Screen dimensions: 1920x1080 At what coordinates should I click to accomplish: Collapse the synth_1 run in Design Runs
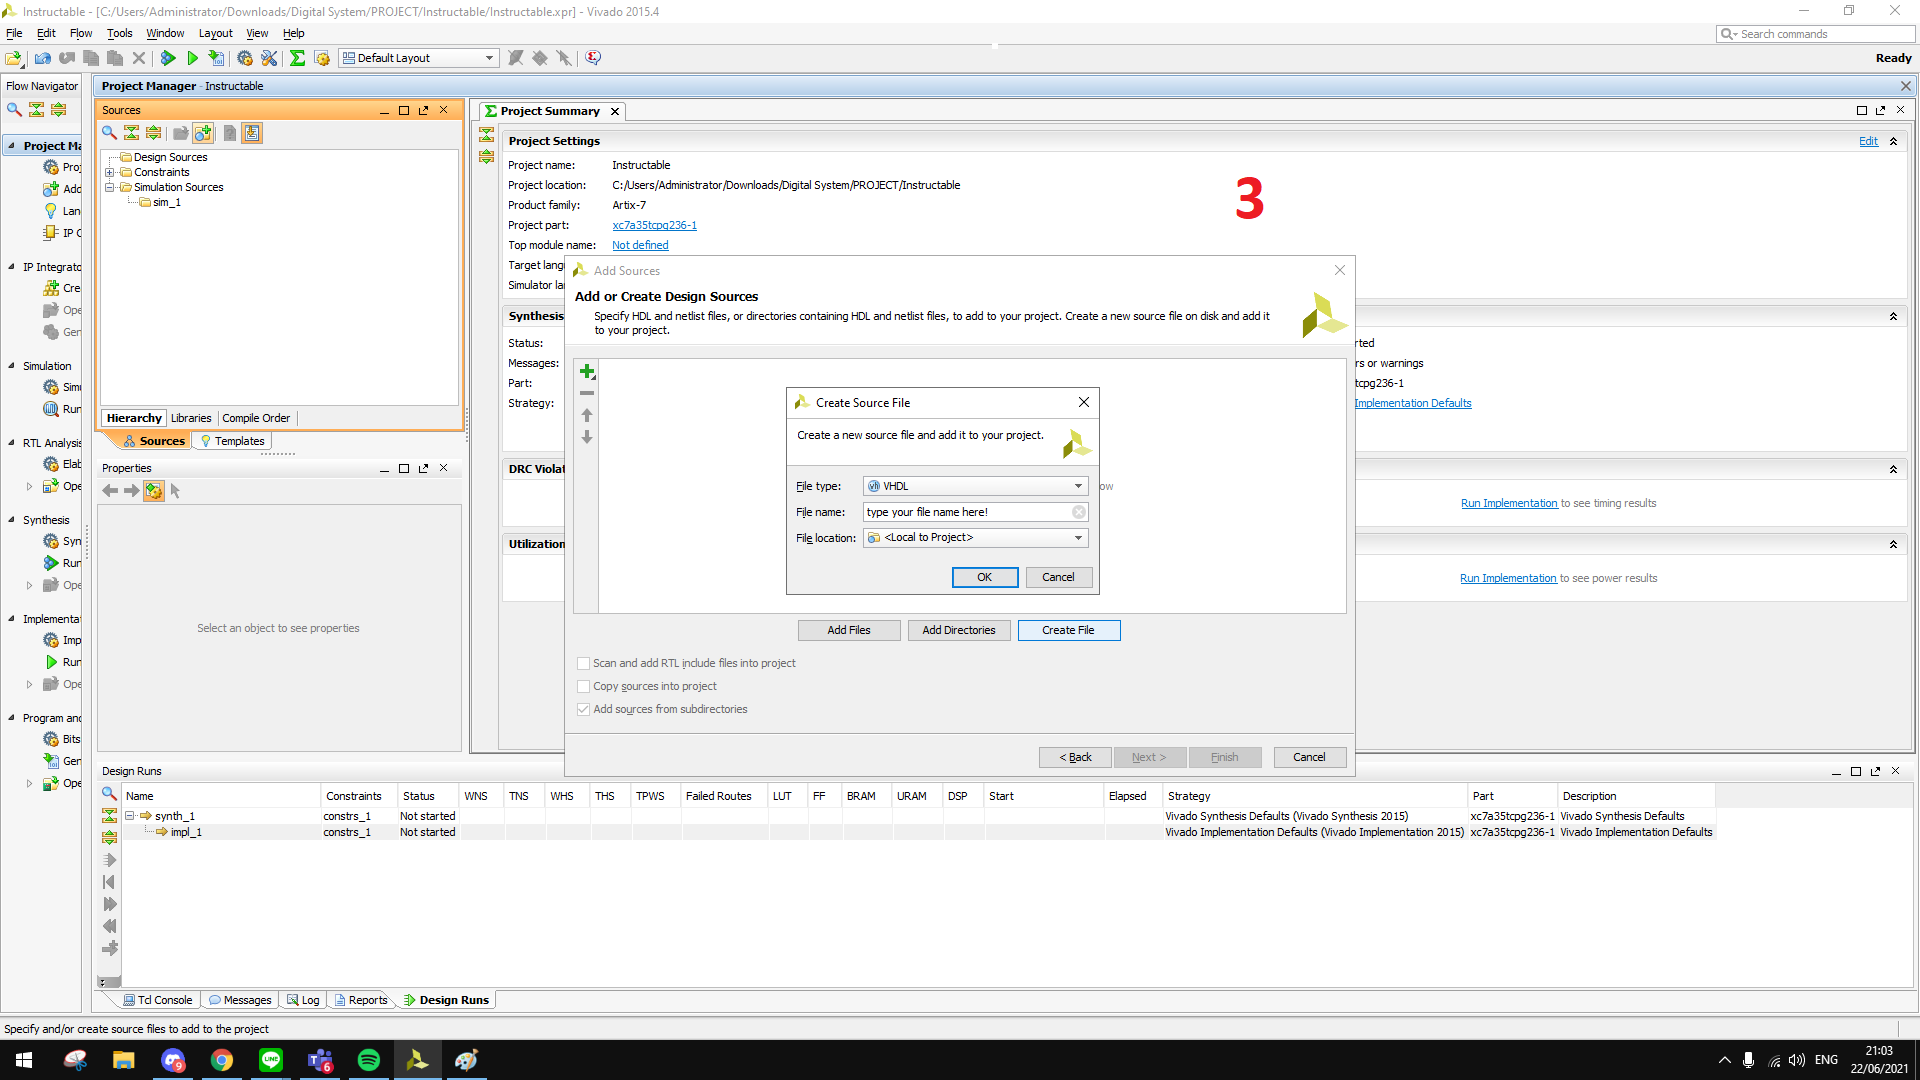click(130, 816)
